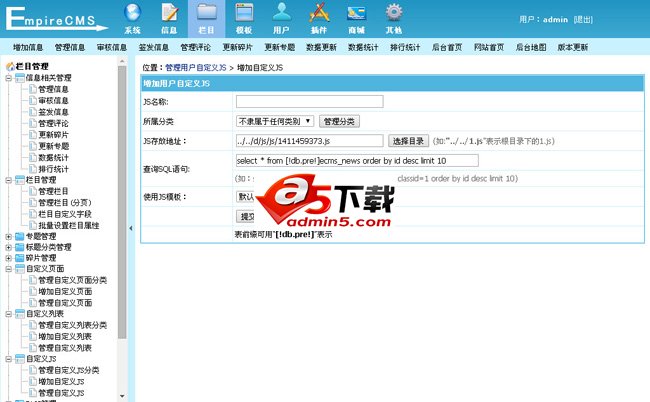Click the 提交 submit button
The width and height of the screenshot is (650, 402).
pos(245,216)
